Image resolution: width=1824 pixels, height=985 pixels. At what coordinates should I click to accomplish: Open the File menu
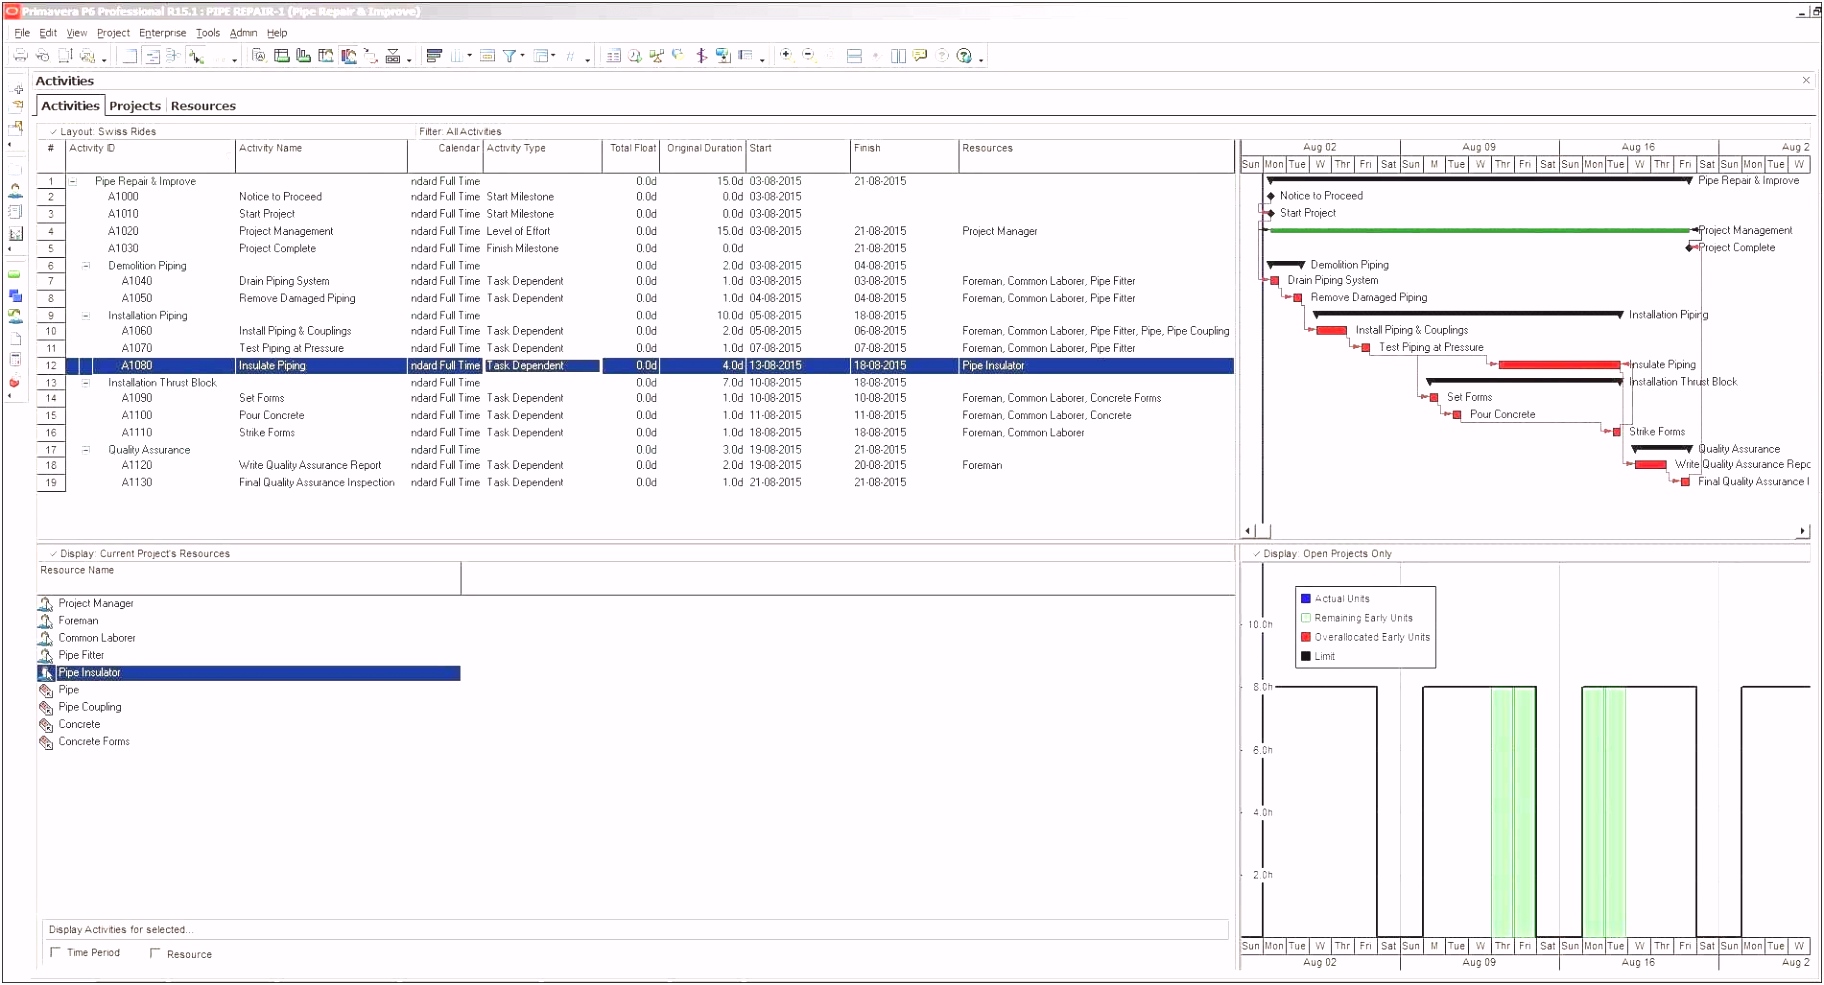22,33
